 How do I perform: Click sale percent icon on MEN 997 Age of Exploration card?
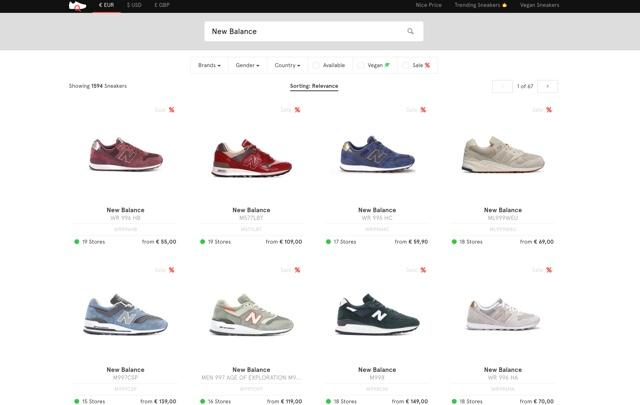(298, 269)
